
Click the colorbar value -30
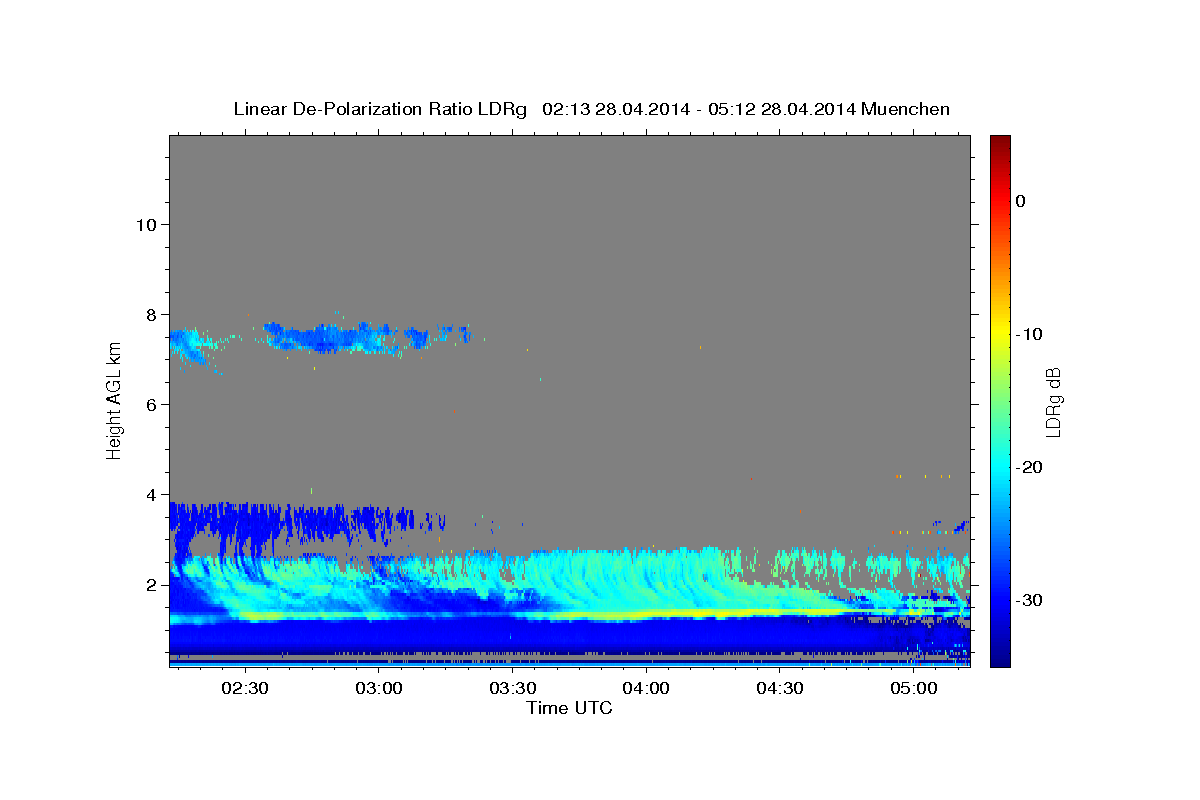(x=1030, y=600)
